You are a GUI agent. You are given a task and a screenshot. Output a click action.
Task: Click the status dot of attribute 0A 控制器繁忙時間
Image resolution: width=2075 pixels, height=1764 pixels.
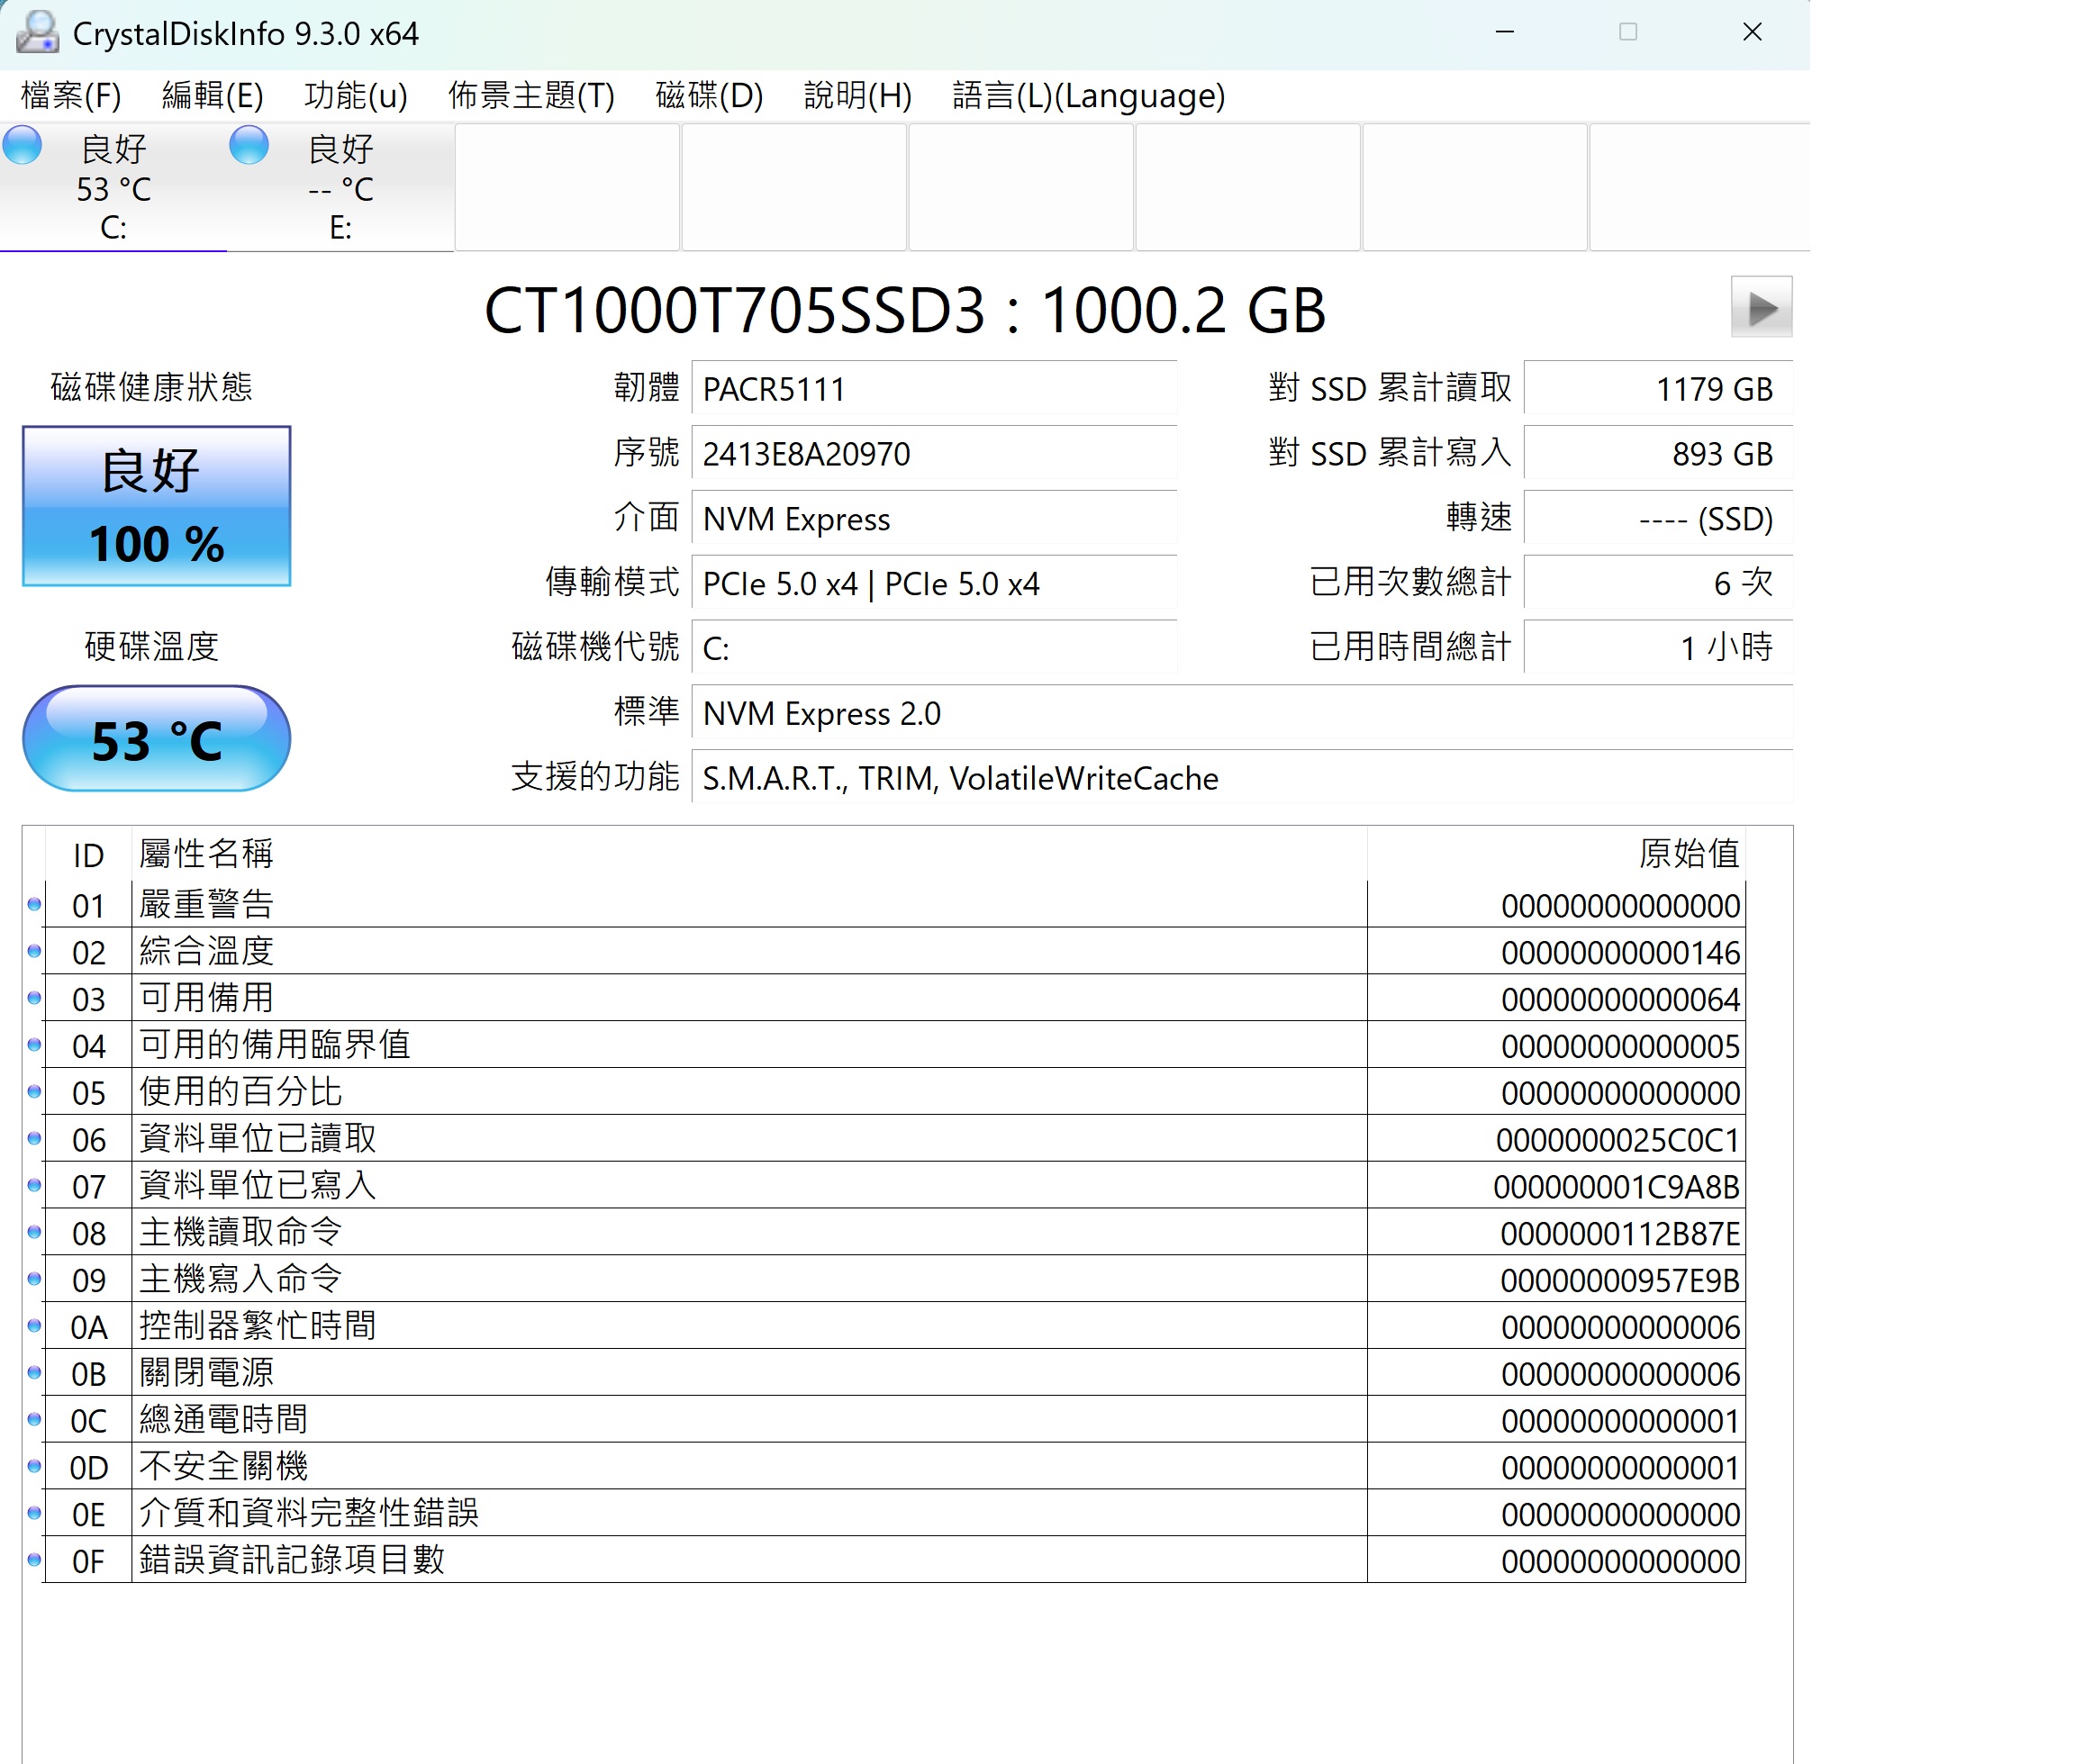pos(34,1326)
